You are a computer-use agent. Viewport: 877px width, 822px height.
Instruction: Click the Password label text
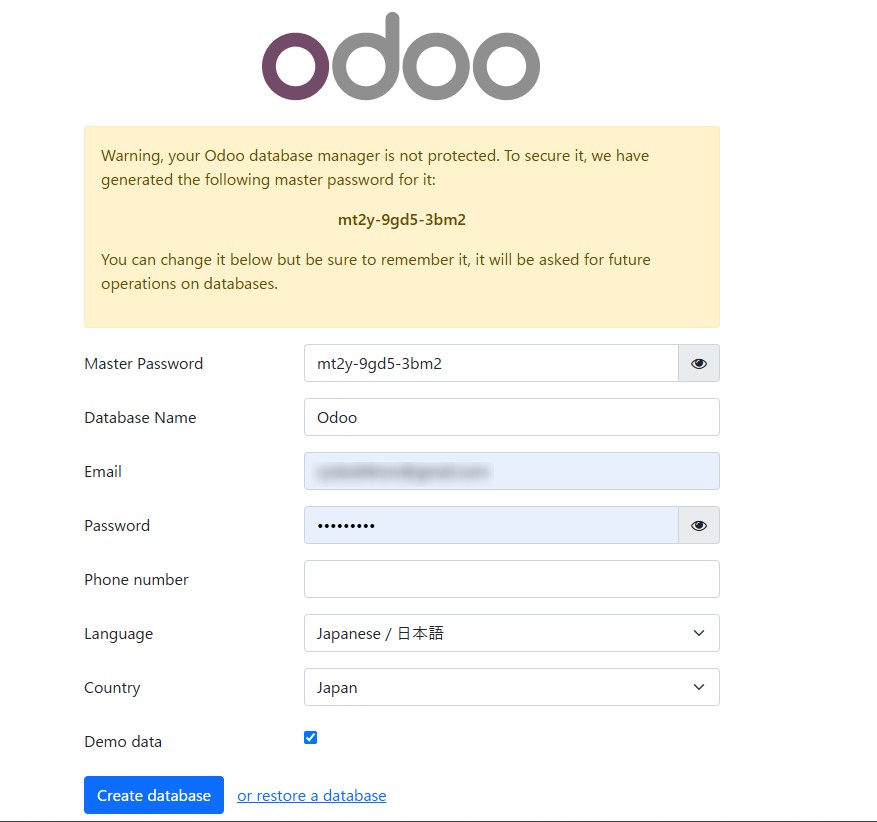pos(117,526)
